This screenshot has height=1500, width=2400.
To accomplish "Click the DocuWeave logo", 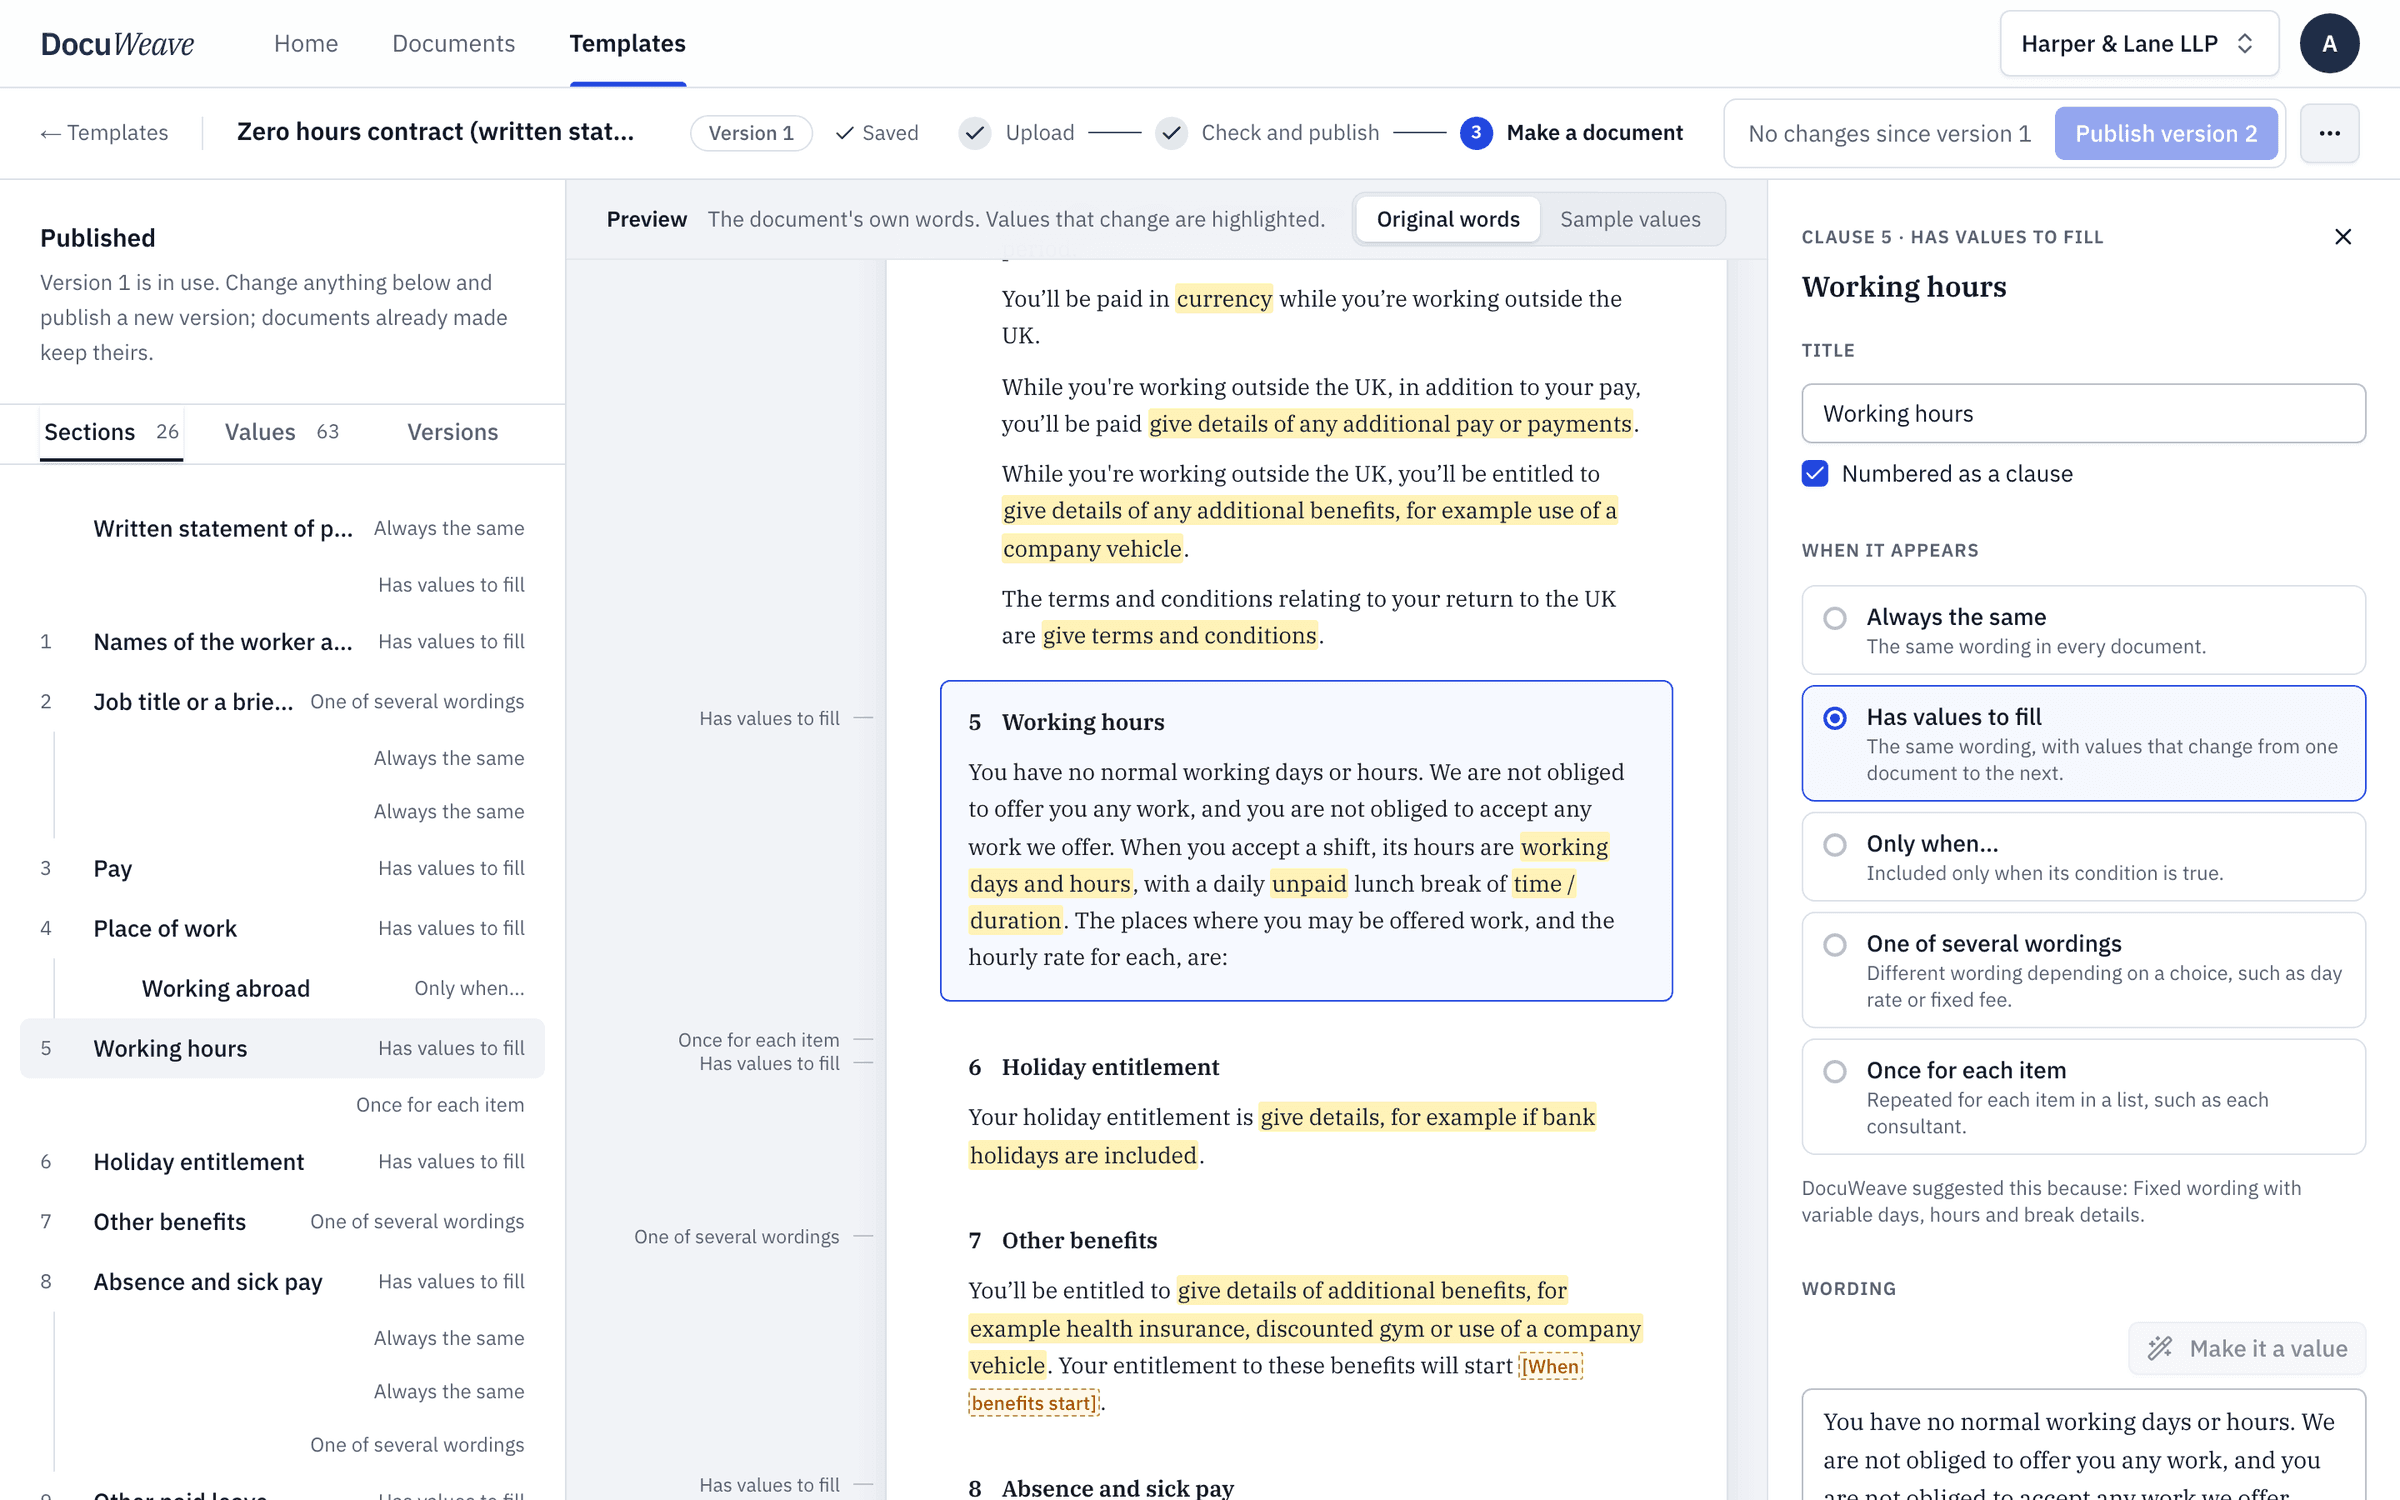I will (117, 43).
